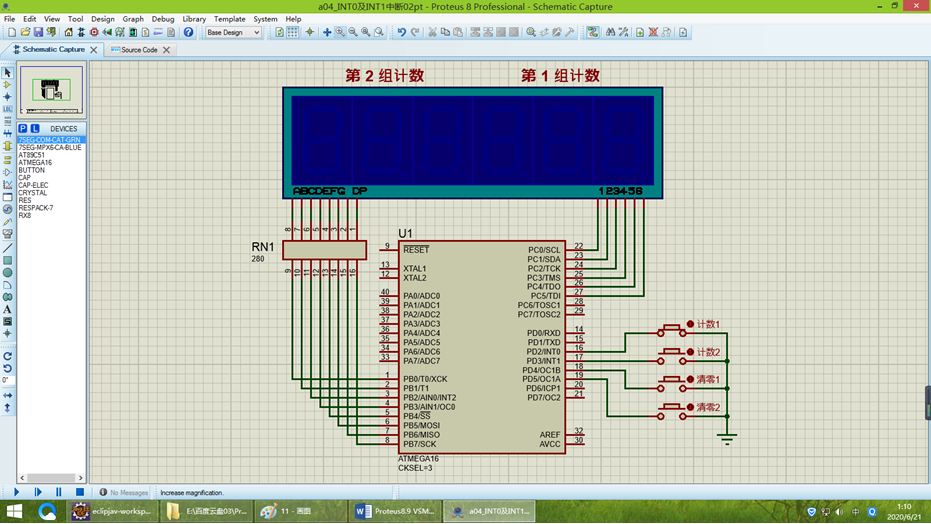Open the eclipse workspace taskbar item
The height and width of the screenshot is (524, 931).
coord(113,511)
